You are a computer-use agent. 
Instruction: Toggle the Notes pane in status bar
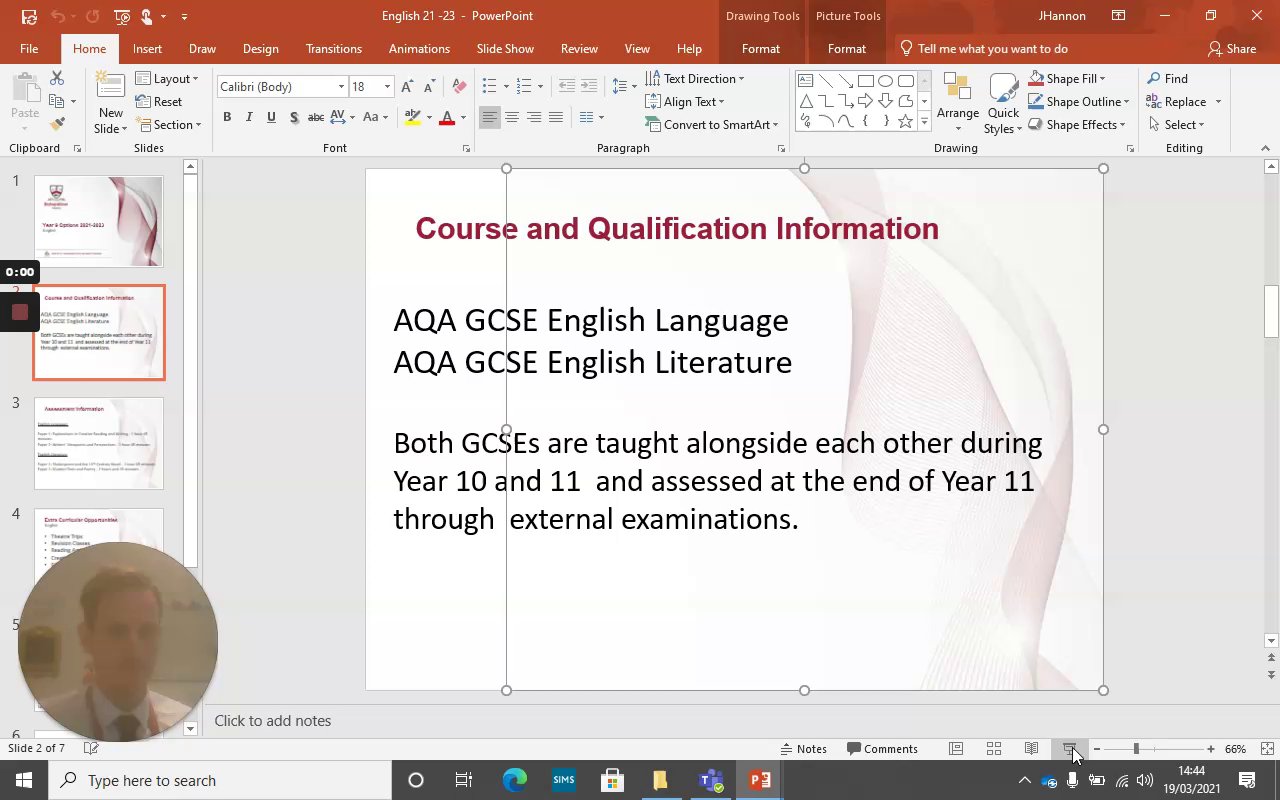[804, 749]
